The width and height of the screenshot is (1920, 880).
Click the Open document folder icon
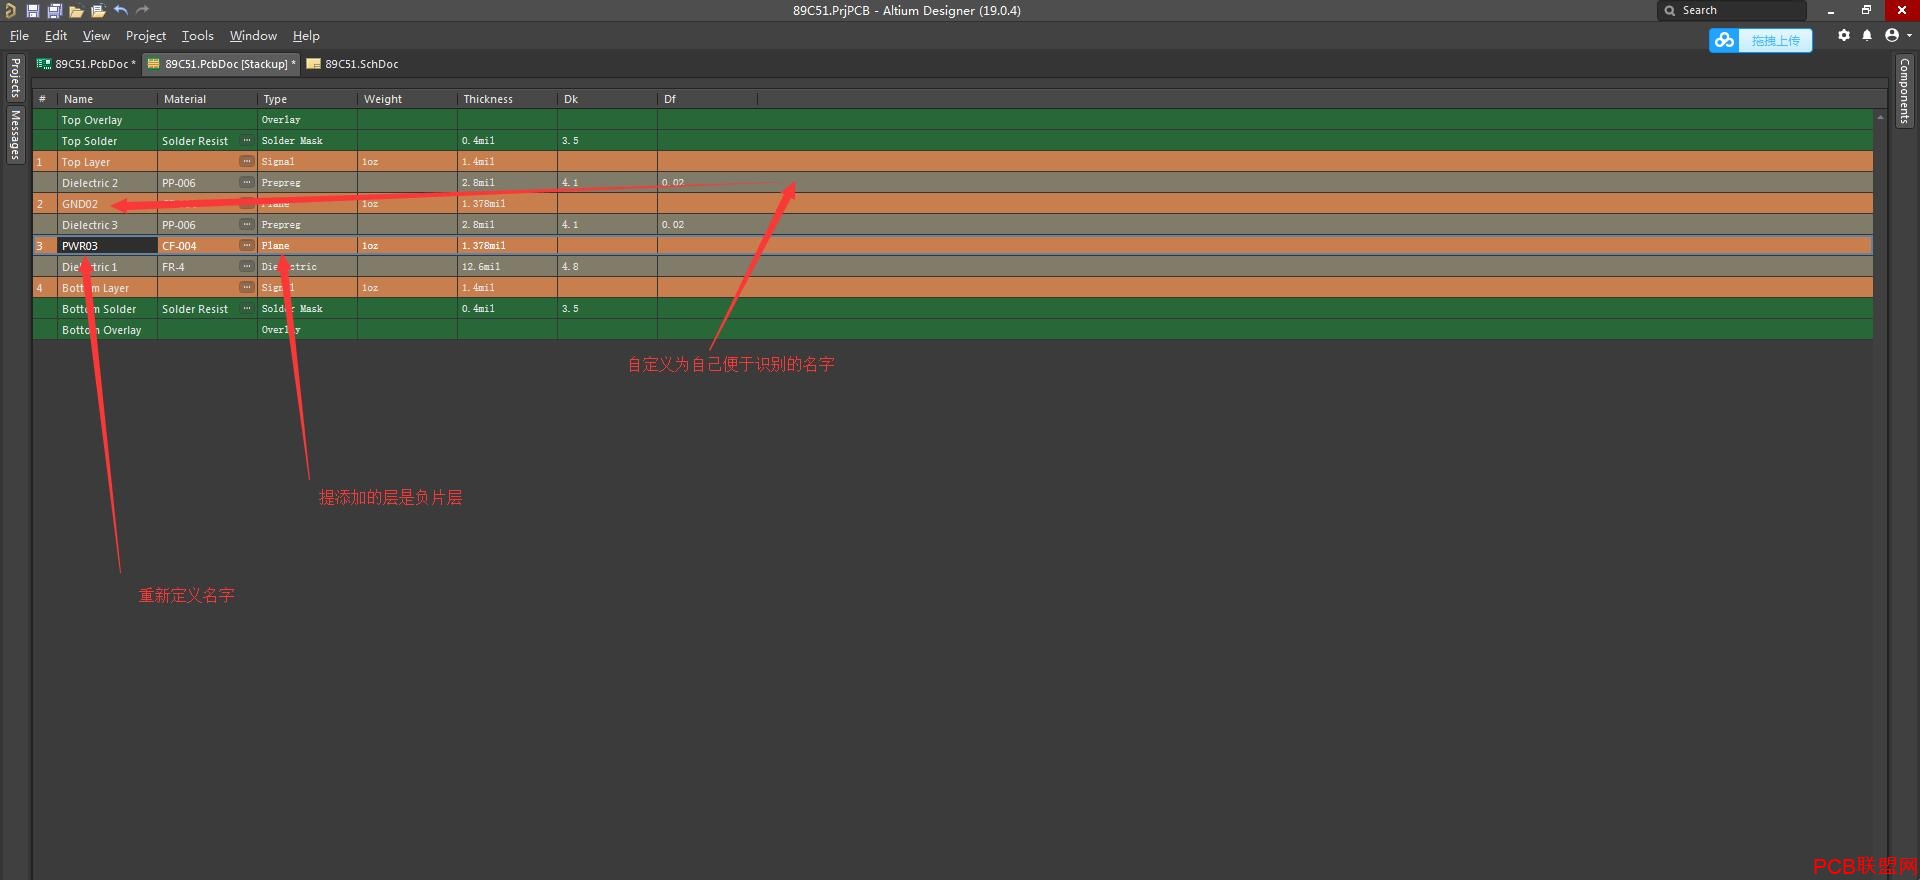[76, 10]
